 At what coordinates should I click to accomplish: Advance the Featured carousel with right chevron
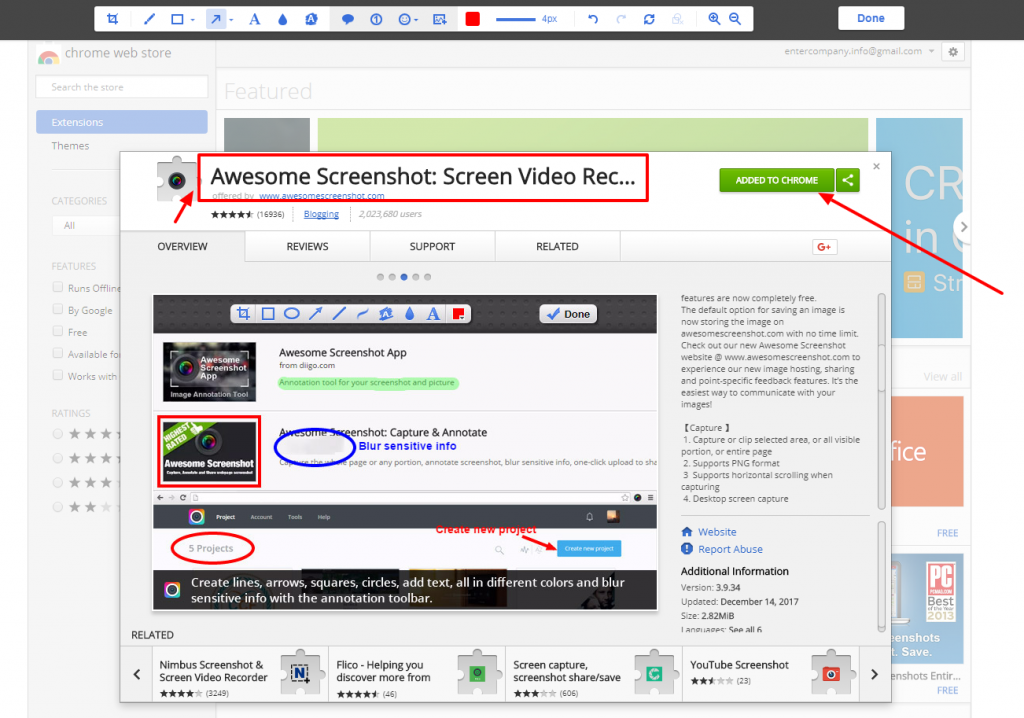(x=963, y=227)
